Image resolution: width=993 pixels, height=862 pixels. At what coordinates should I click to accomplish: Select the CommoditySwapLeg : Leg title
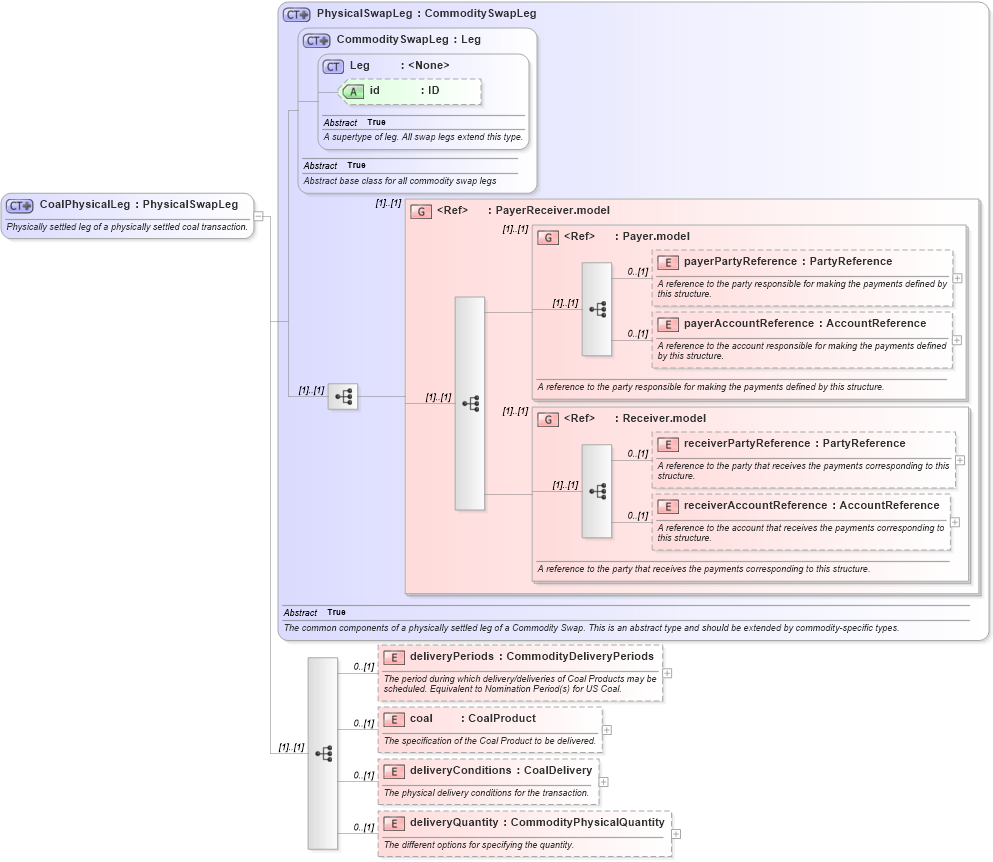408,39
